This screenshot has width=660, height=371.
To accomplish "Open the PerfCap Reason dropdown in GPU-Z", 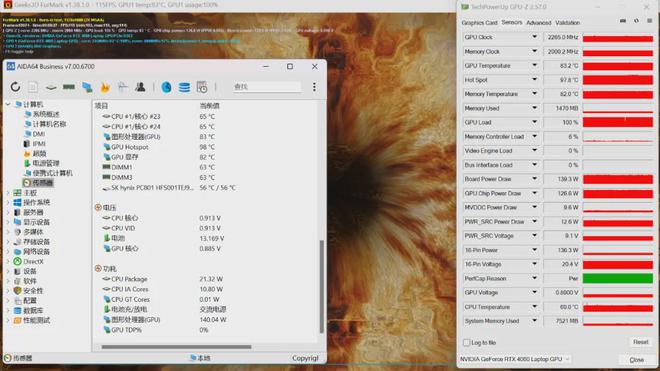I will point(534,278).
